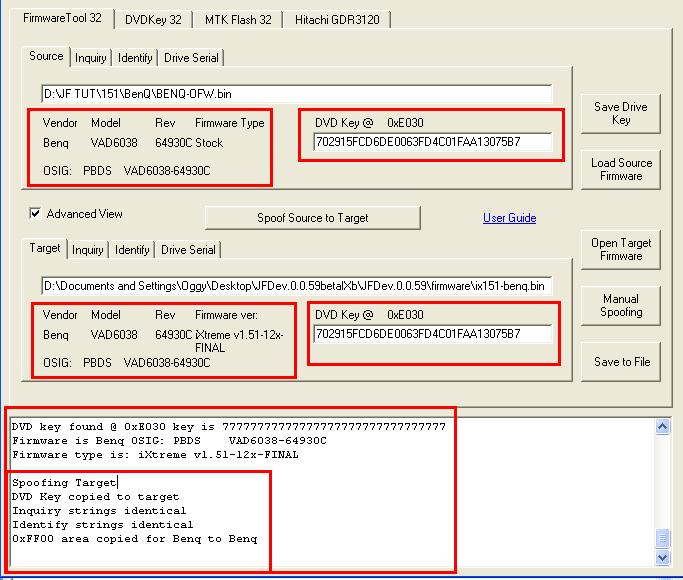Click the Save to File button
The image size is (683, 580).
coord(620,361)
